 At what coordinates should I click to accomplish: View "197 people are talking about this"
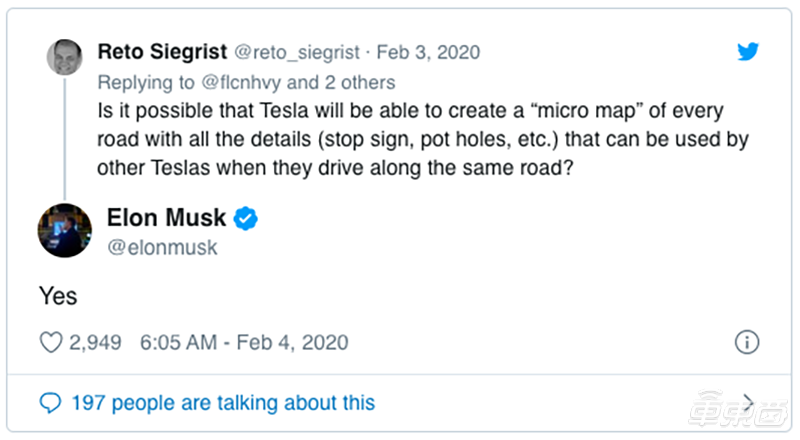tap(223, 403)
